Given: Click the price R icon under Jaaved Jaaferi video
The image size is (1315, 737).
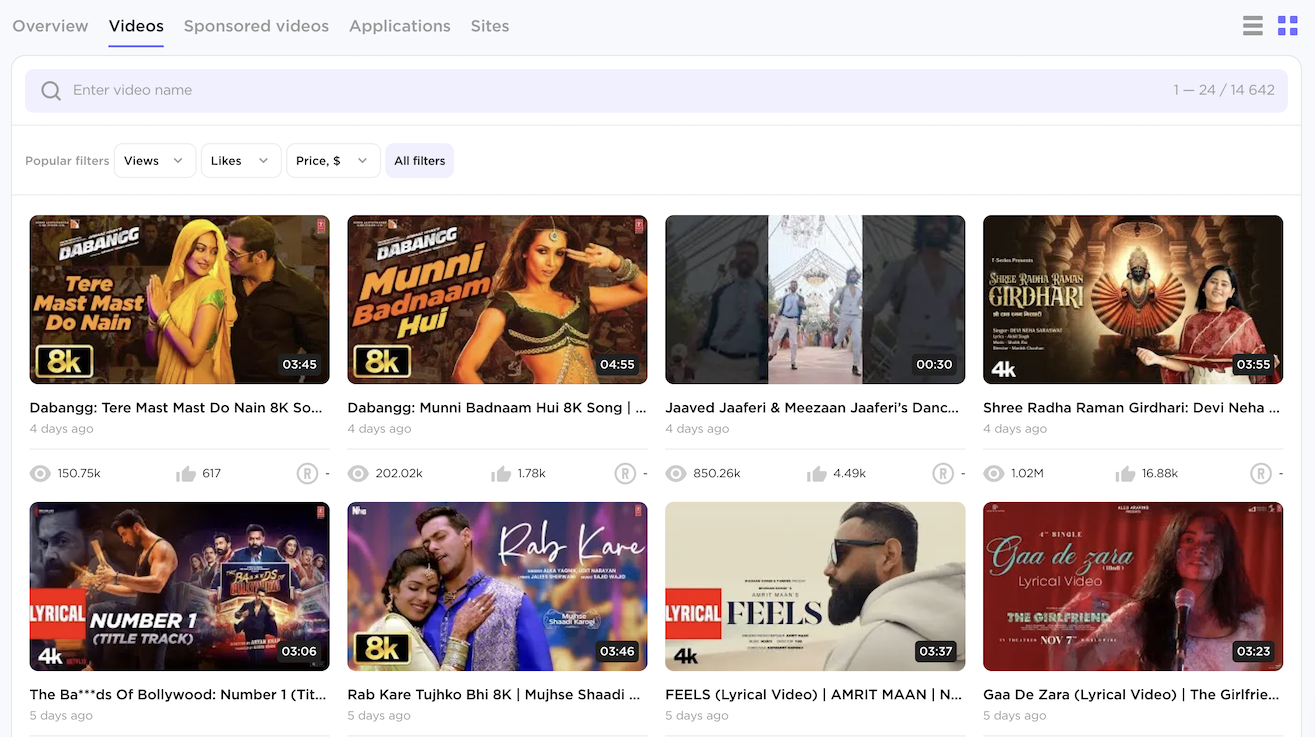Looking at the screenshot, I should point(943,473).
